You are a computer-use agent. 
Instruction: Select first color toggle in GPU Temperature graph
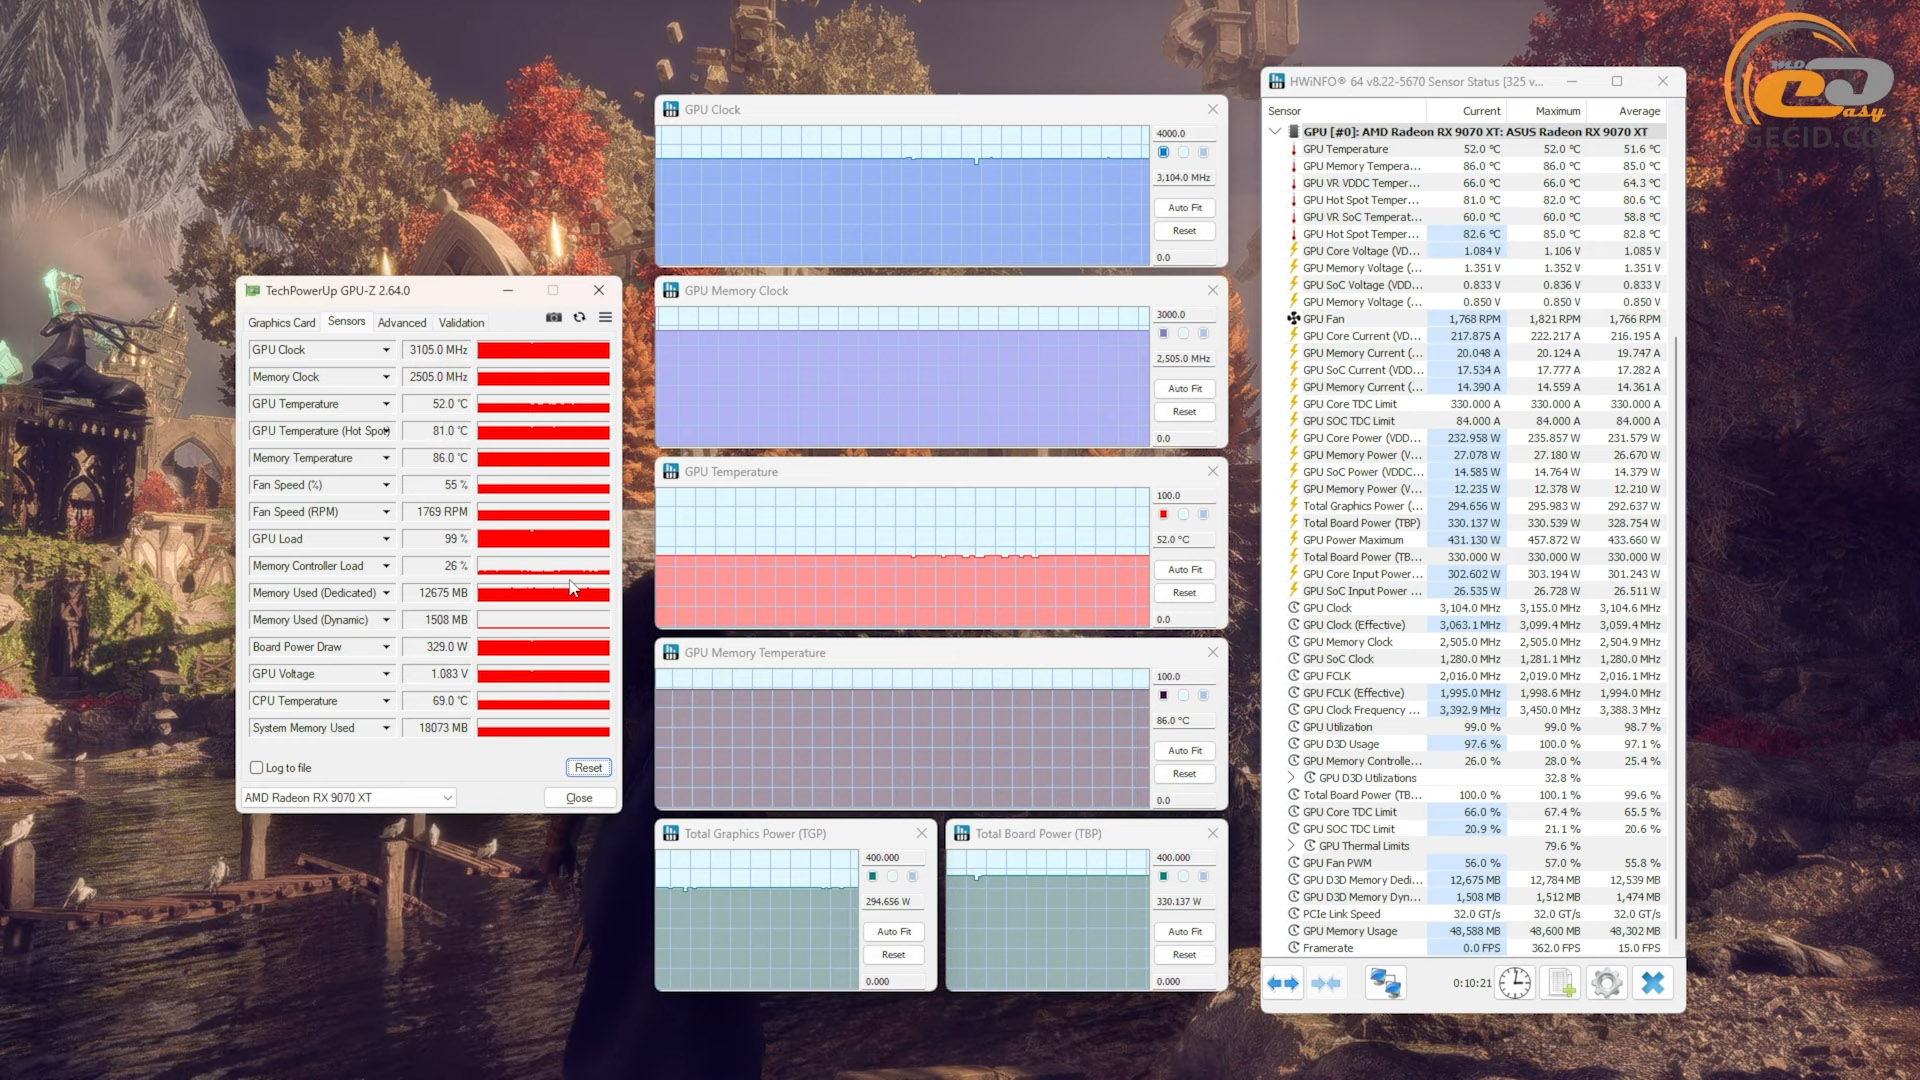click(x=1164, y=515)
